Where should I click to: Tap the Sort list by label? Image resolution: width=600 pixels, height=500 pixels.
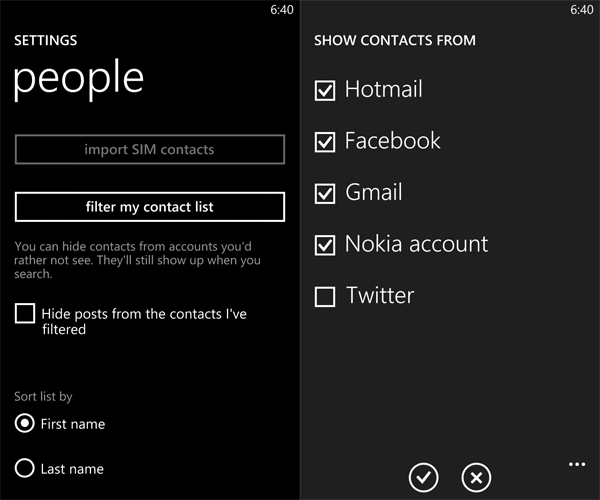[x=43, y=397]
